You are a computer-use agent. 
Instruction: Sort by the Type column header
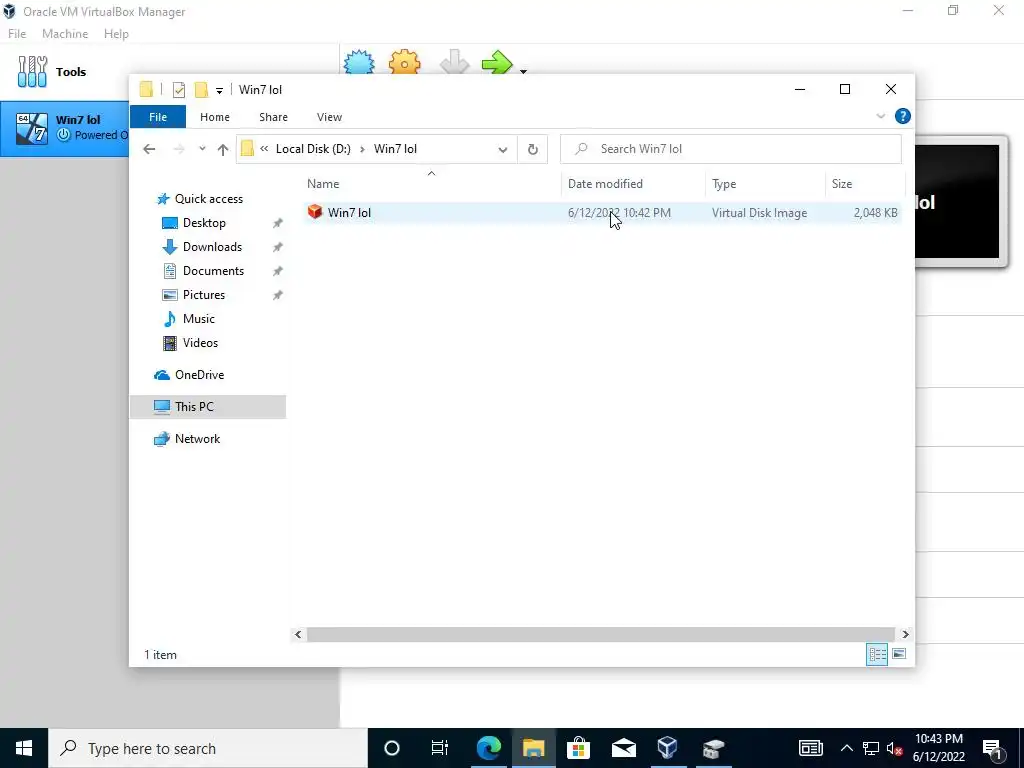[x=765, y=184]
